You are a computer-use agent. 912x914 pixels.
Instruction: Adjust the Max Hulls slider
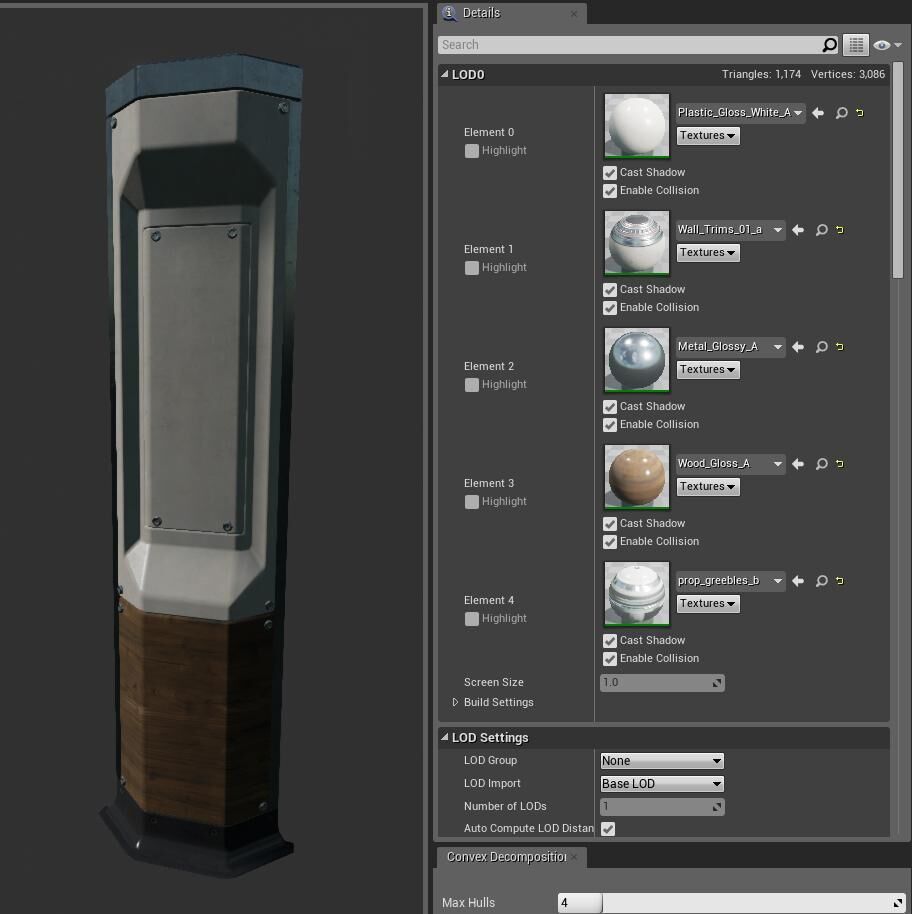(x=730, y=903)
